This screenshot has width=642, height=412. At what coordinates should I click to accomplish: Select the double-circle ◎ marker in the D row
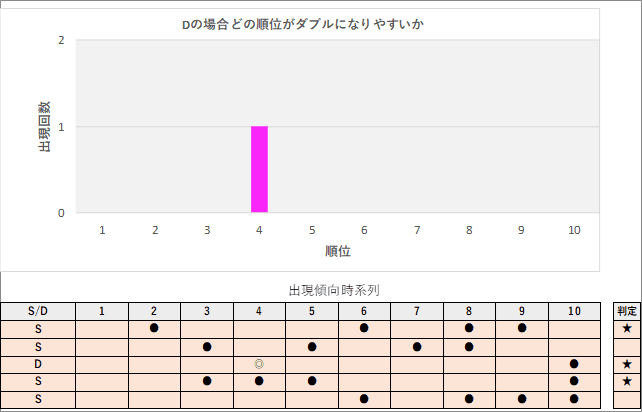coord(259,364)
